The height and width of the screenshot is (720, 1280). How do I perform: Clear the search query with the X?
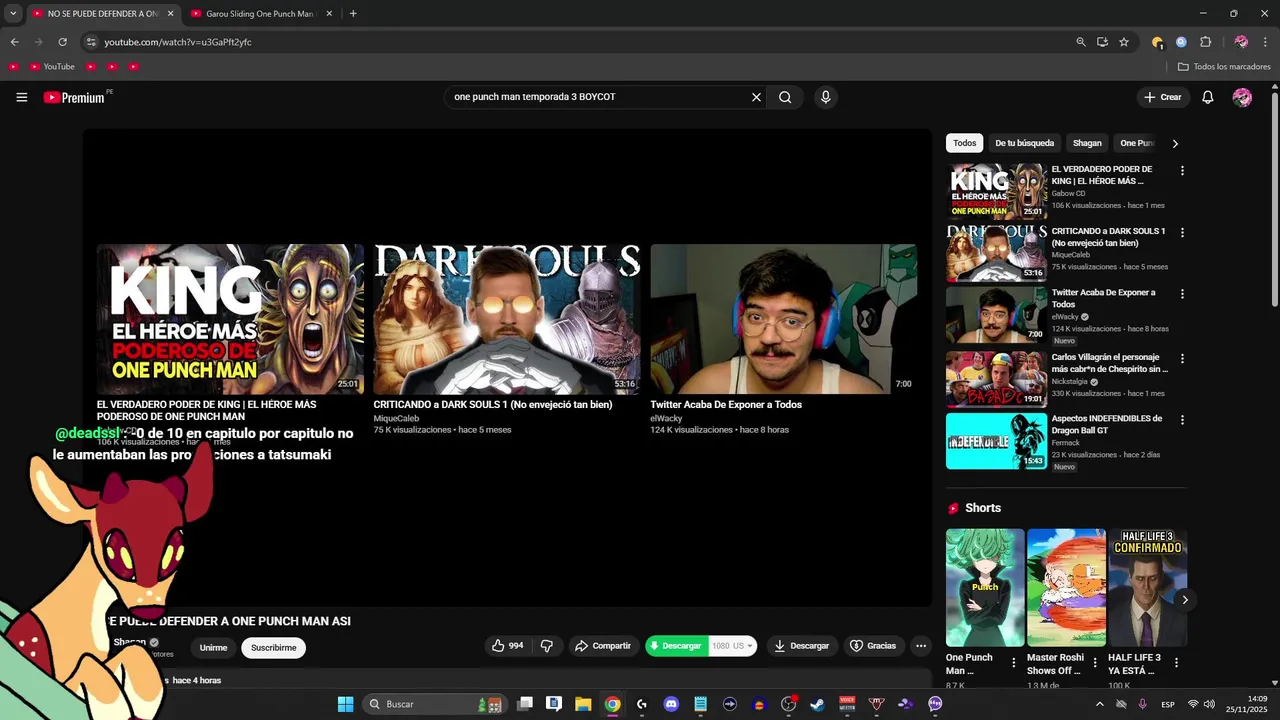(756, 97)
